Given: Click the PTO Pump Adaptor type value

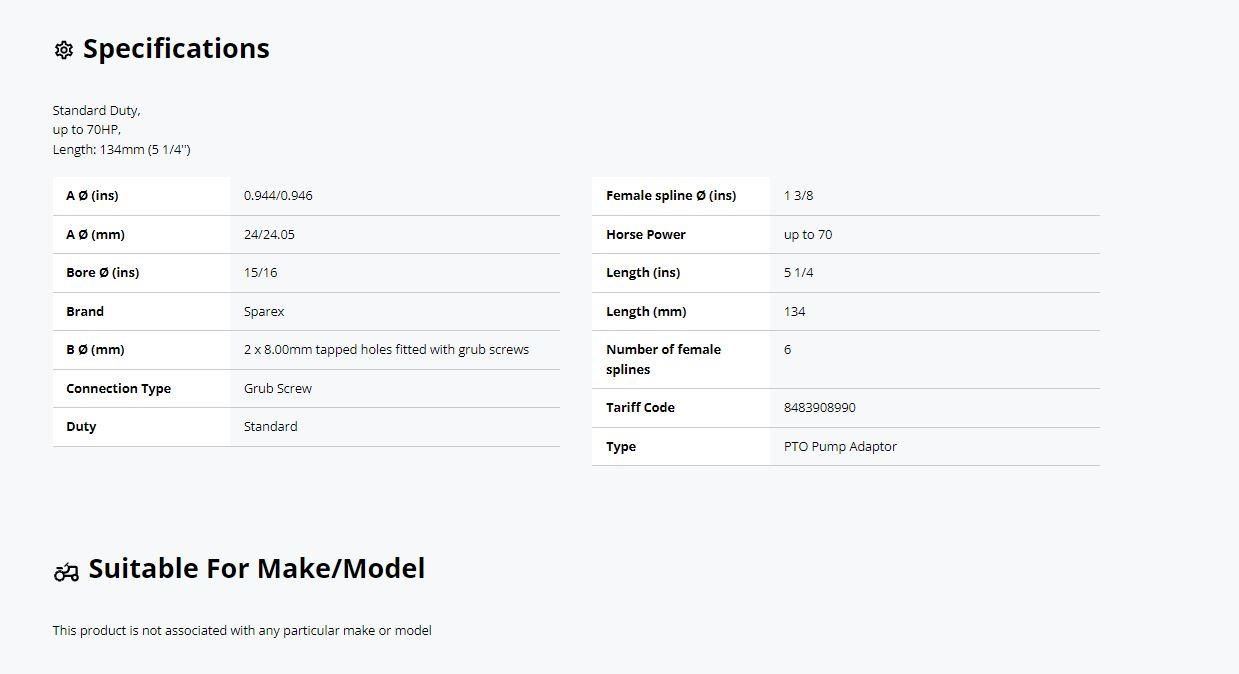Looking at the screenshot, I should pos(840,446).
